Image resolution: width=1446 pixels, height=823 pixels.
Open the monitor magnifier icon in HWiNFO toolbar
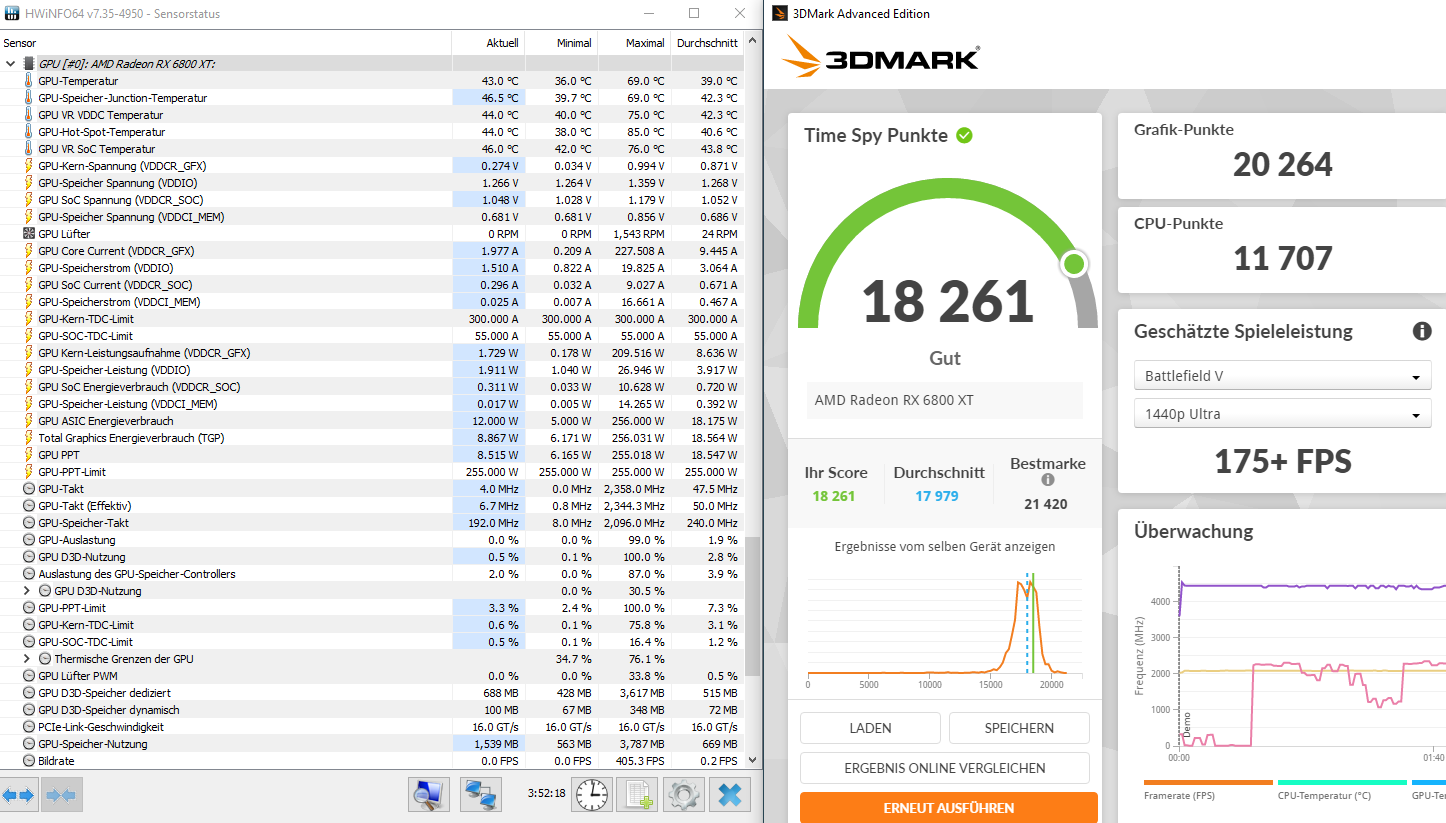coord(429,795)
